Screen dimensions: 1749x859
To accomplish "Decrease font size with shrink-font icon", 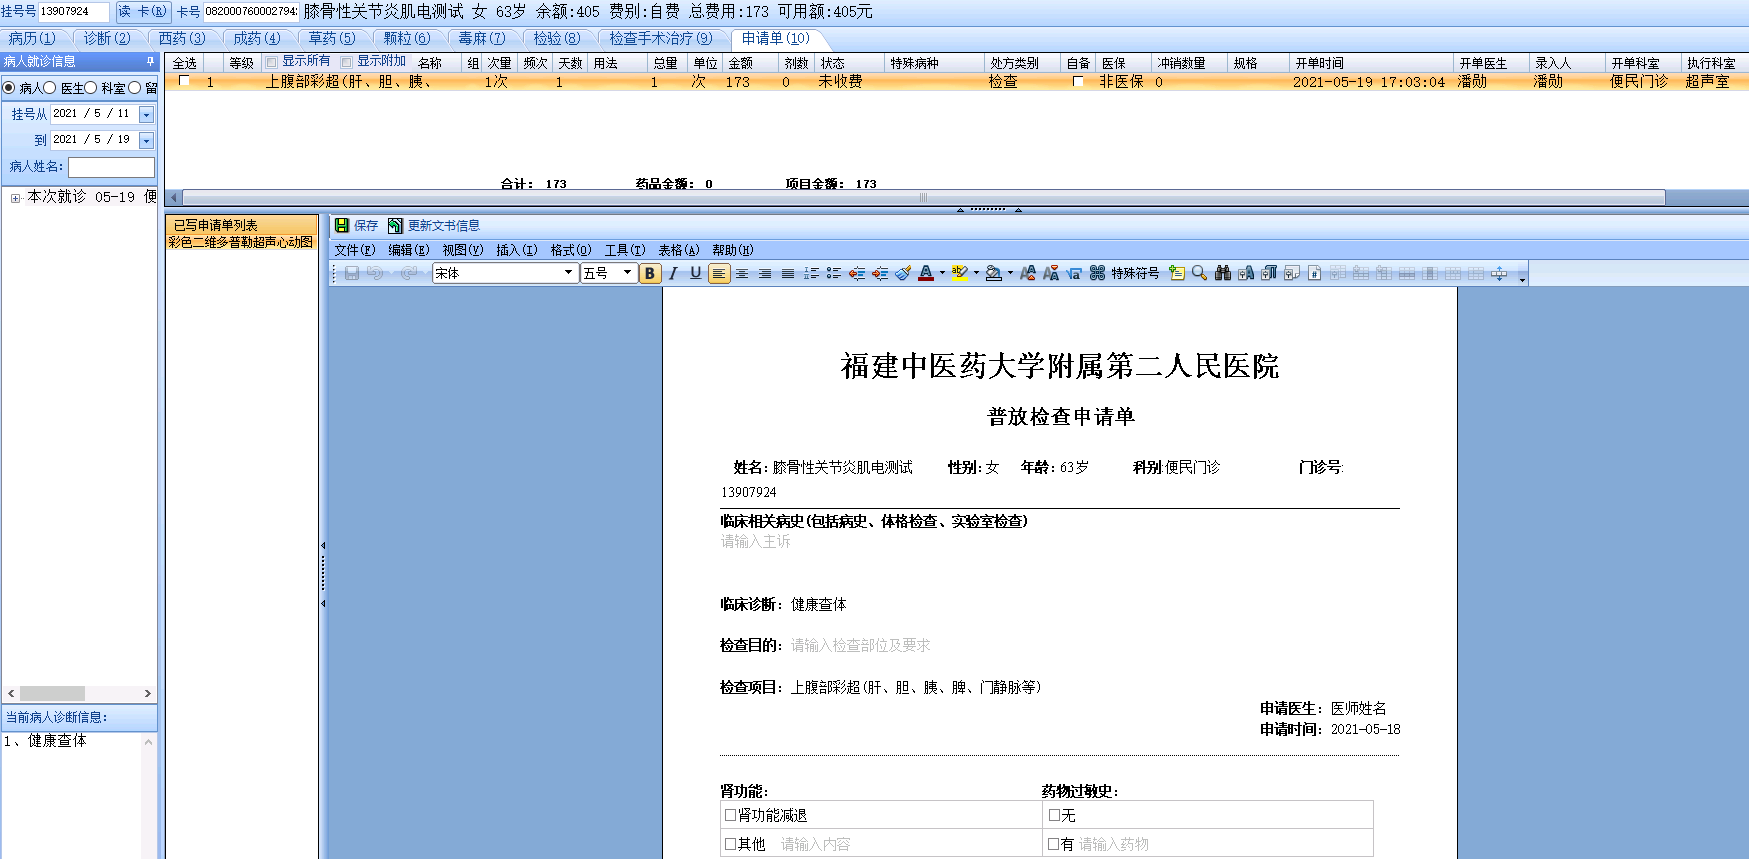I will pyautogui.click(x=1051, y=273).
